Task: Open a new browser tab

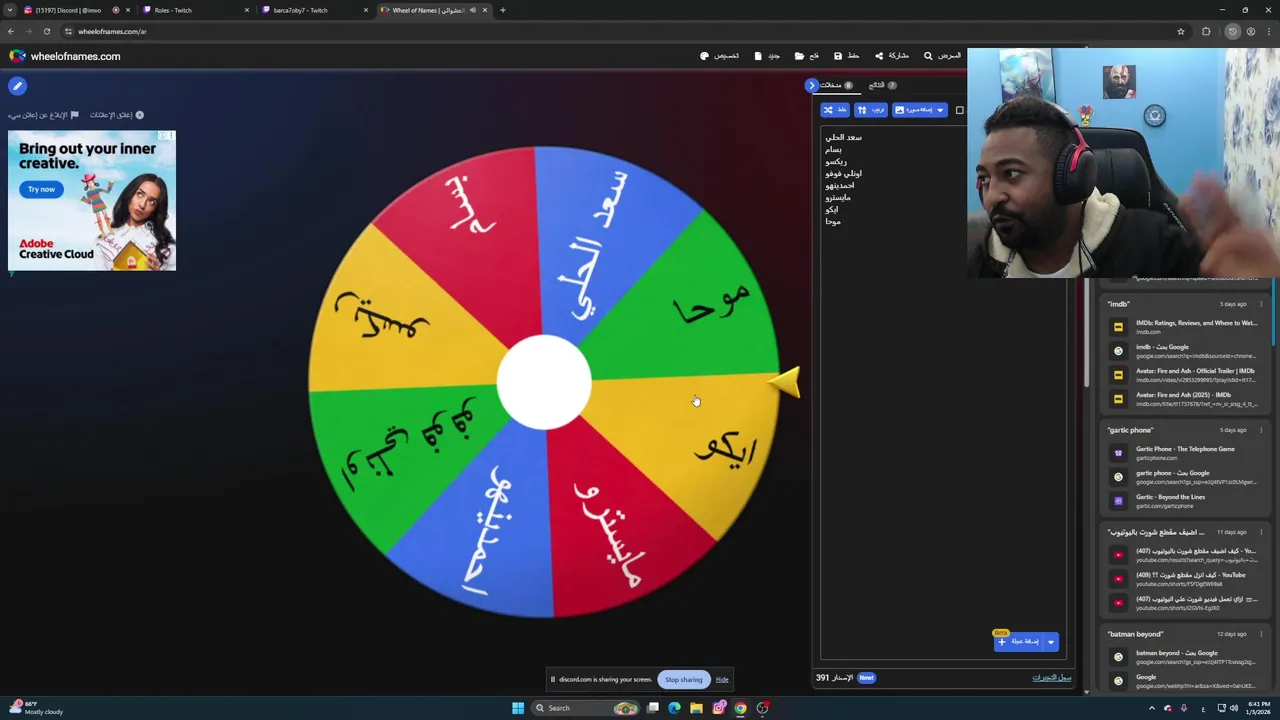Action: (502, 10)
